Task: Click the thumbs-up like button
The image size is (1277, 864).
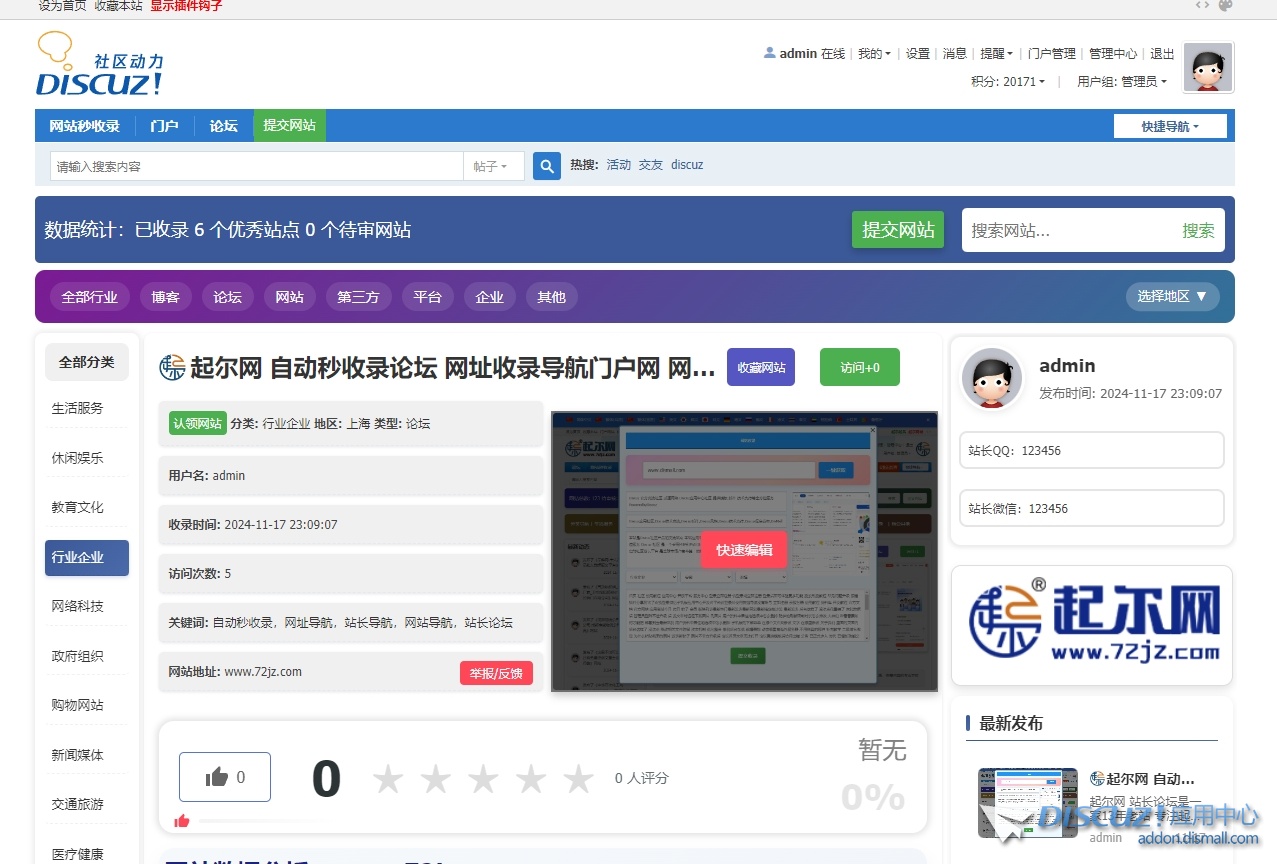Action: [225, 777]
